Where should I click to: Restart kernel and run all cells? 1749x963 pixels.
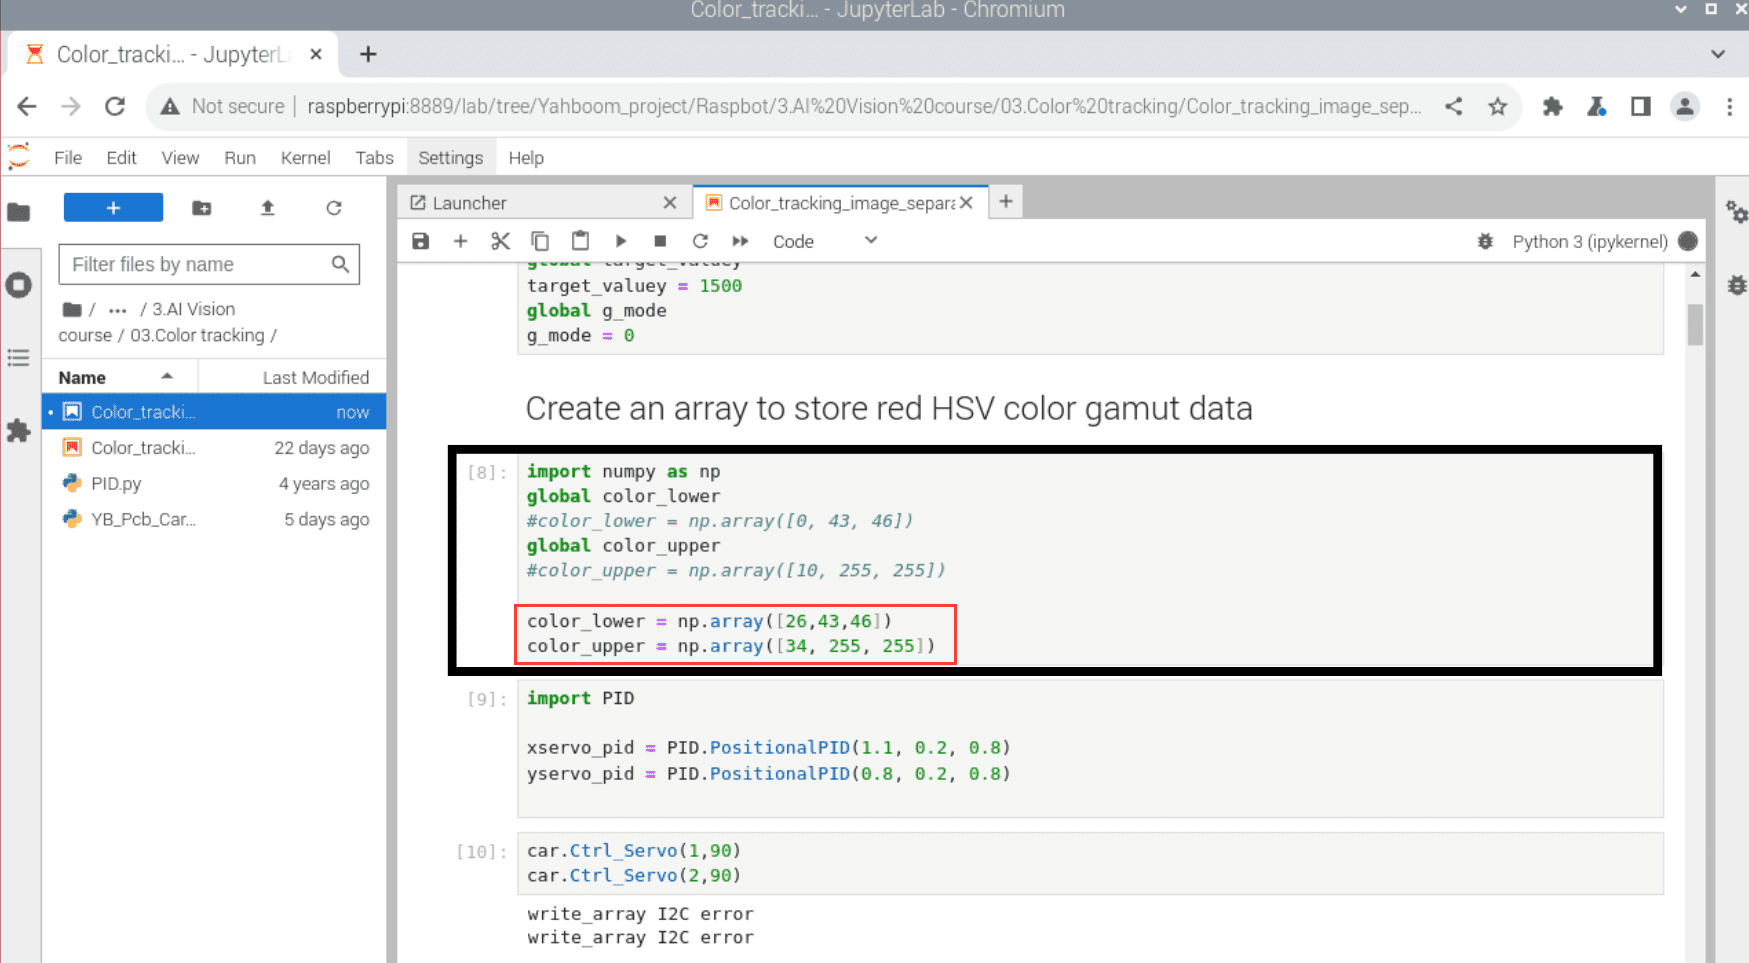[740, 241]
